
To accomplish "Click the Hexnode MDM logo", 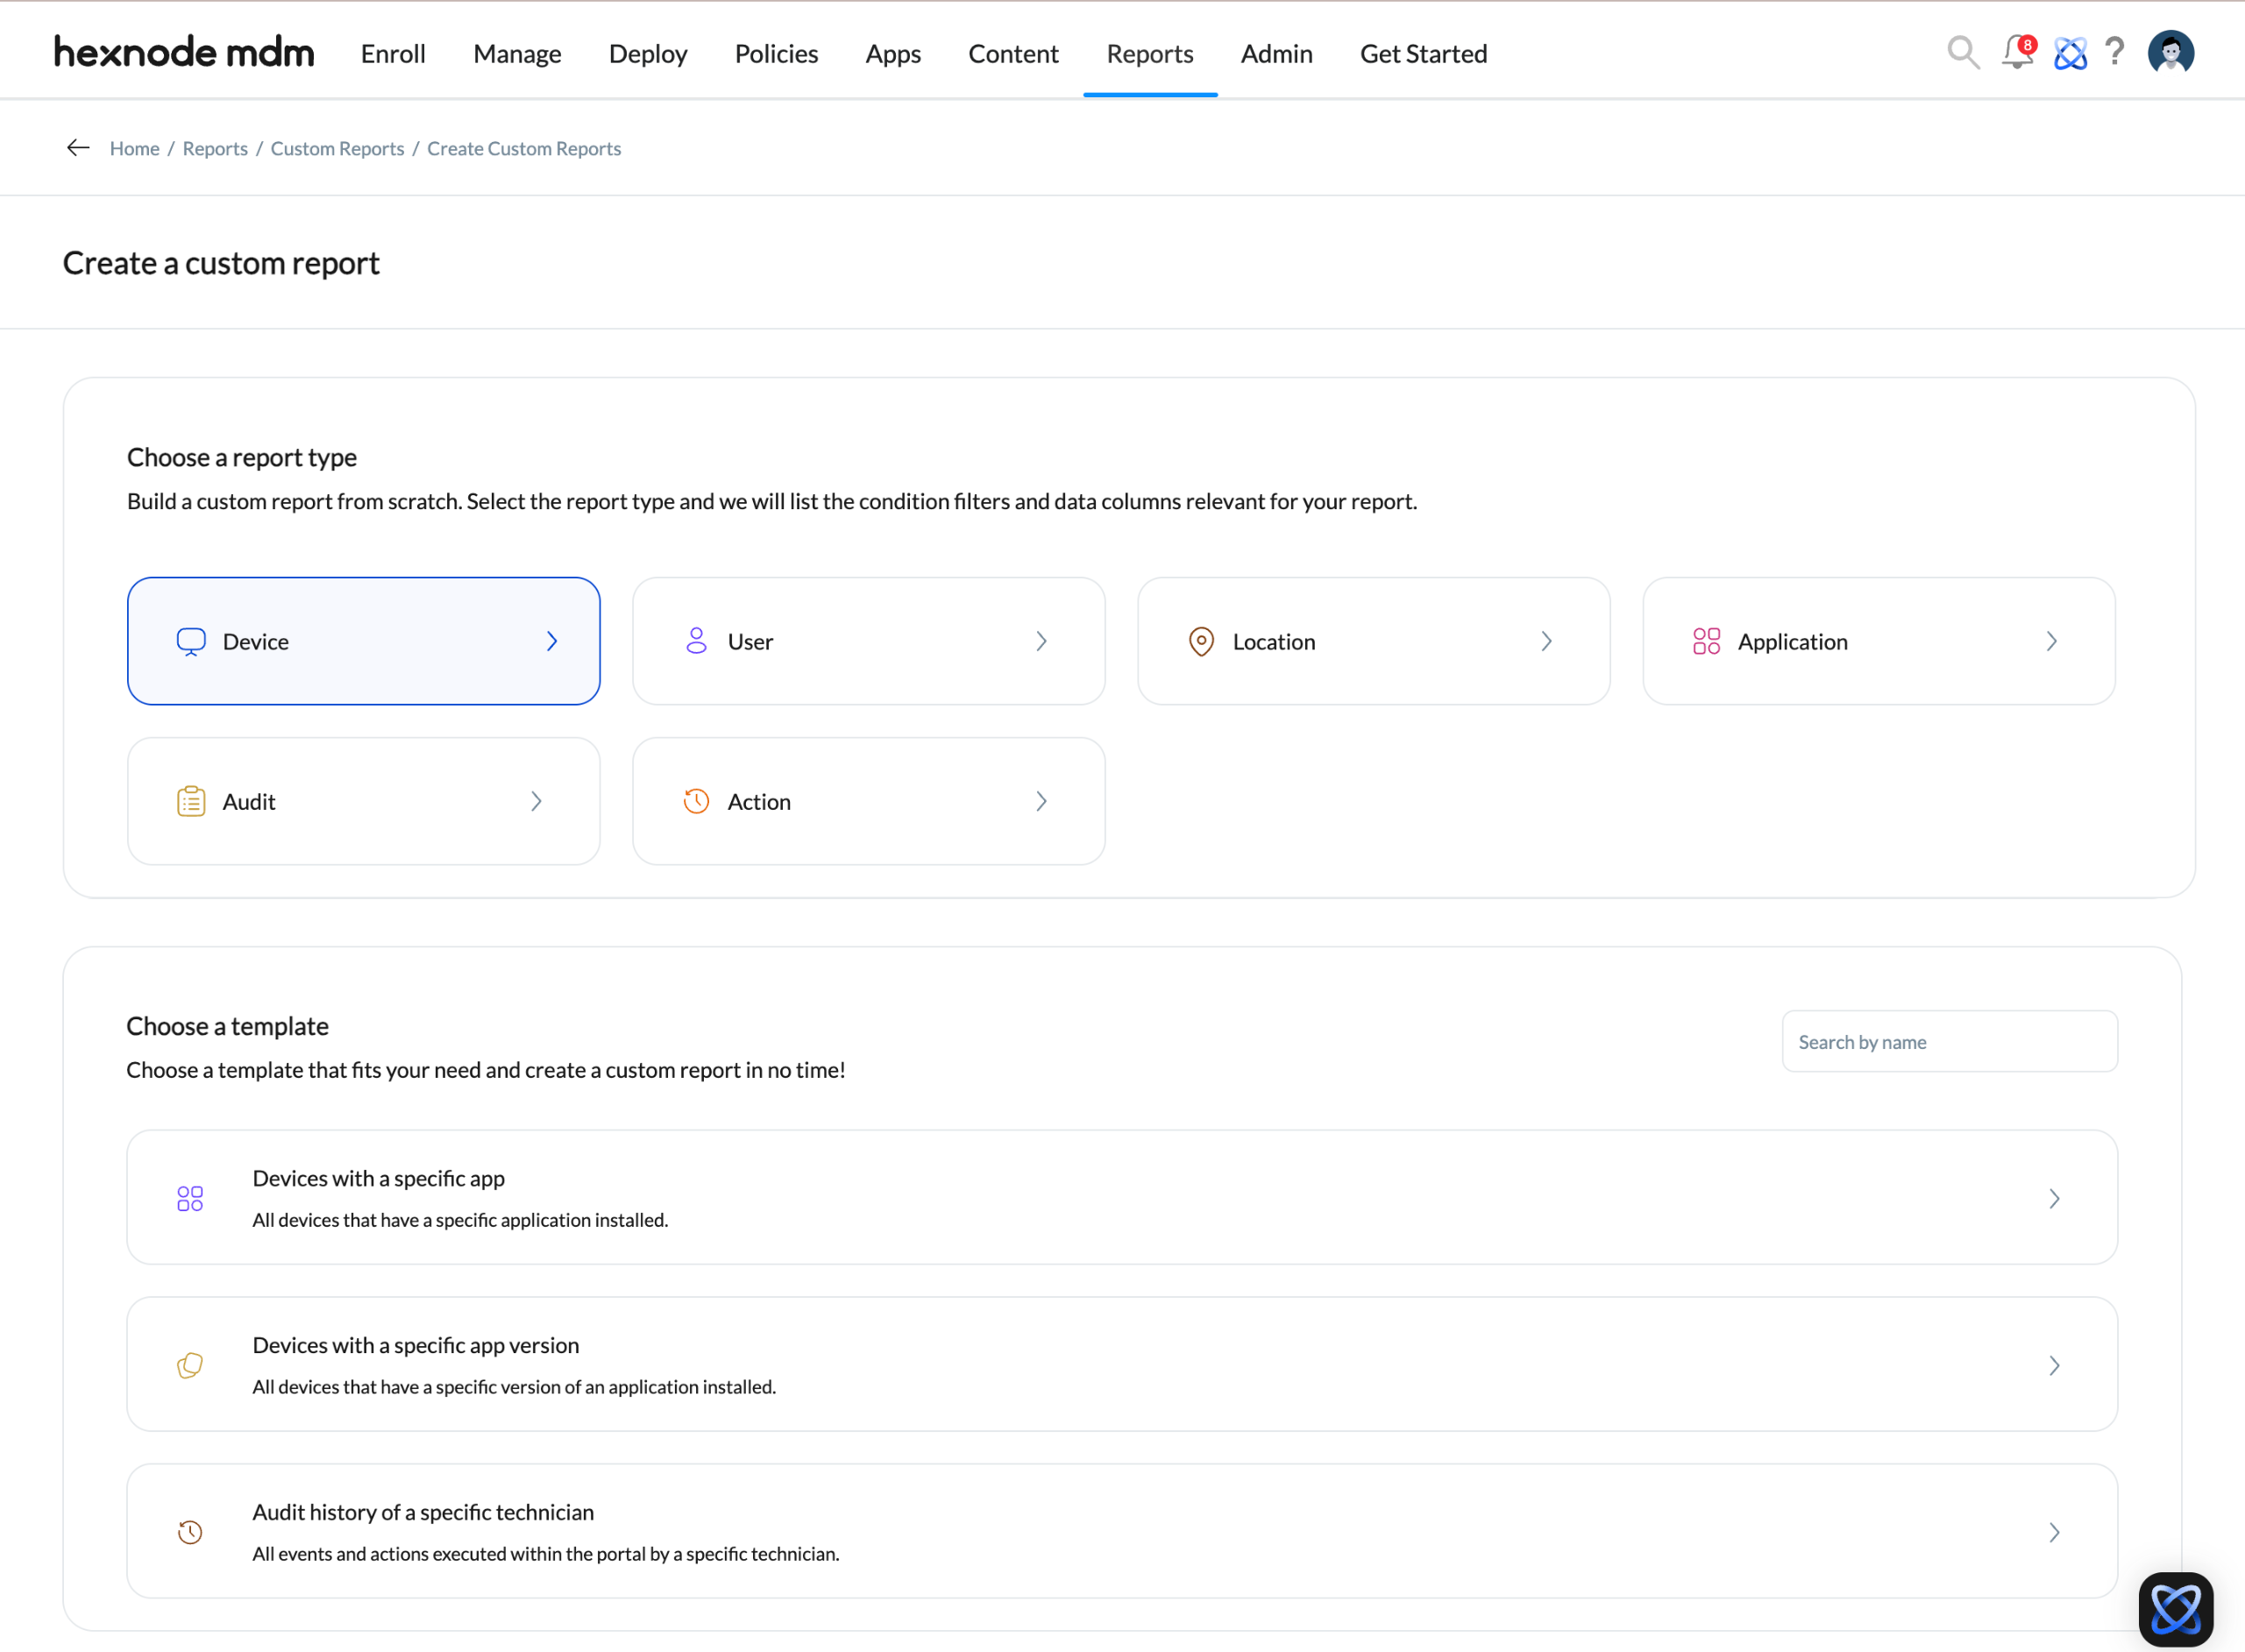I will coord(184,52).
